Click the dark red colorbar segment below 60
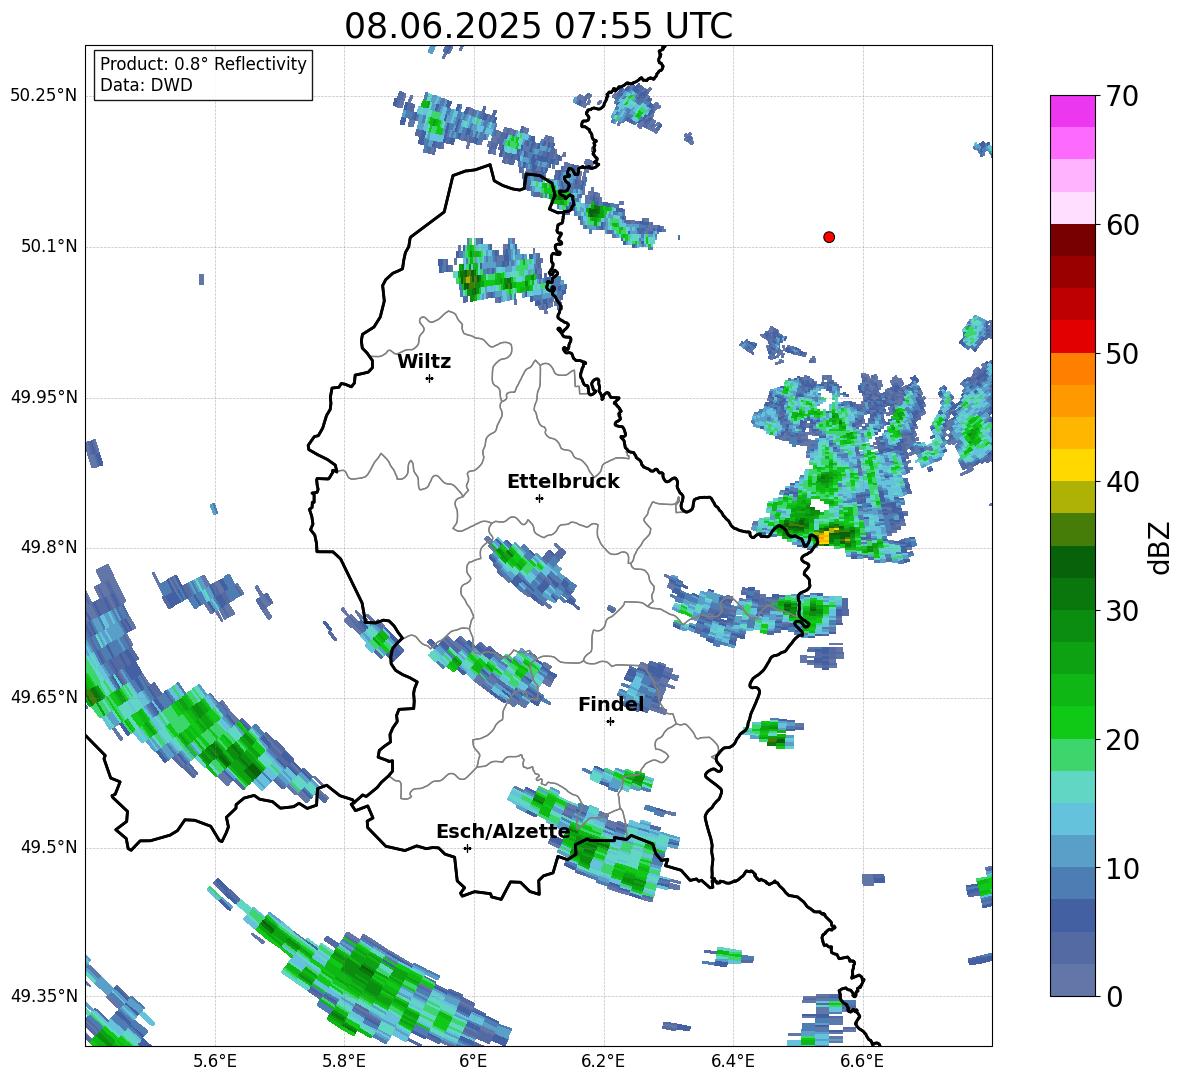 point(1072,240)
